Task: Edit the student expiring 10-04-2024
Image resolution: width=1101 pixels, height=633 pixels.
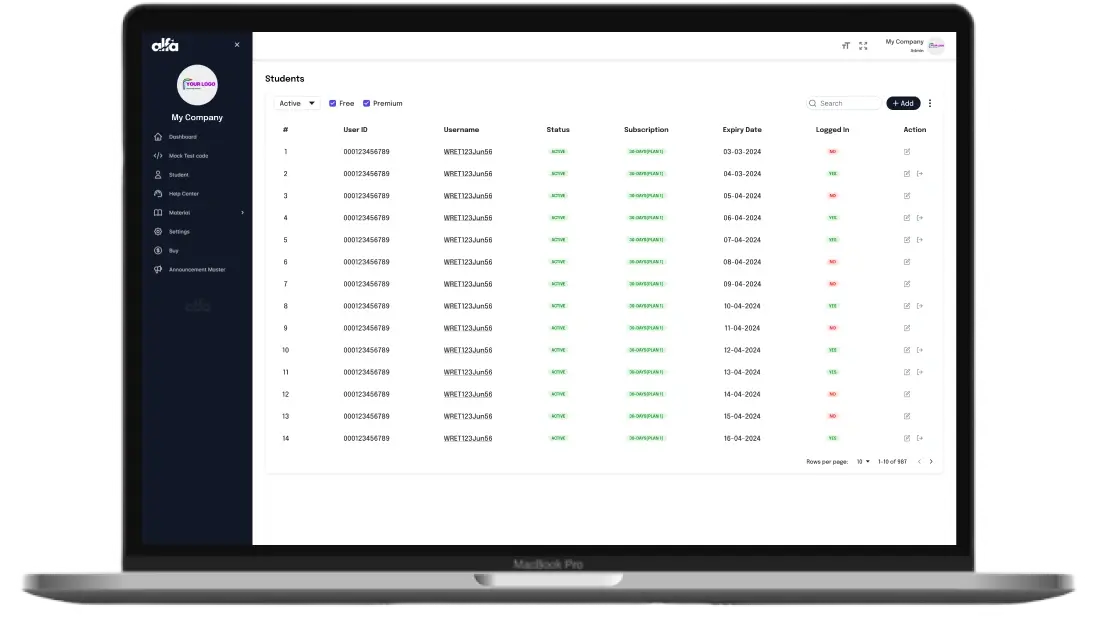Action: tap(906, 306)
